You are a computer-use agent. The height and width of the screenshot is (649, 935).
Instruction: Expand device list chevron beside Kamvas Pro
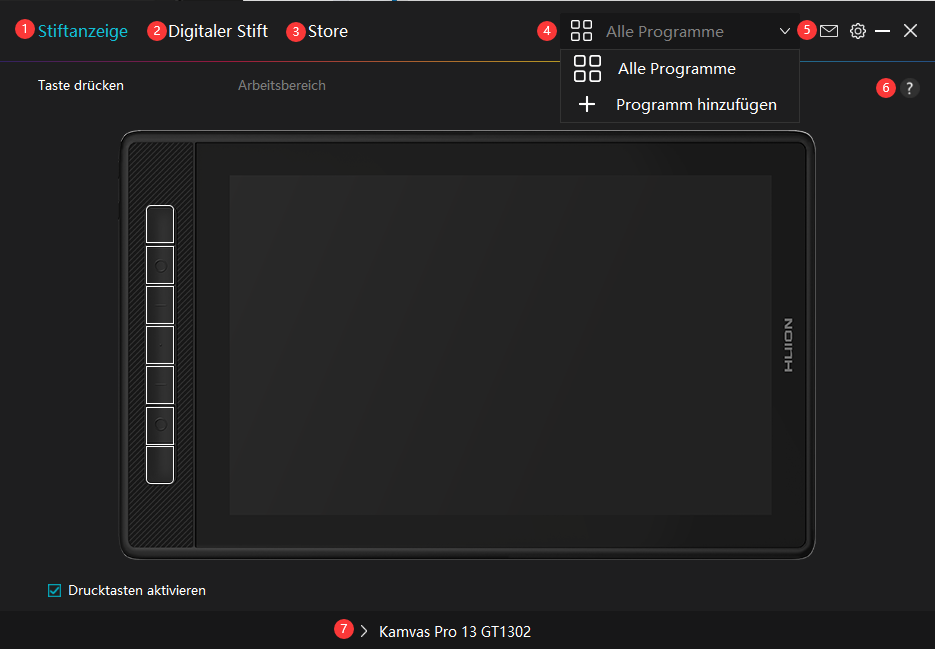[x=364, y=631]
